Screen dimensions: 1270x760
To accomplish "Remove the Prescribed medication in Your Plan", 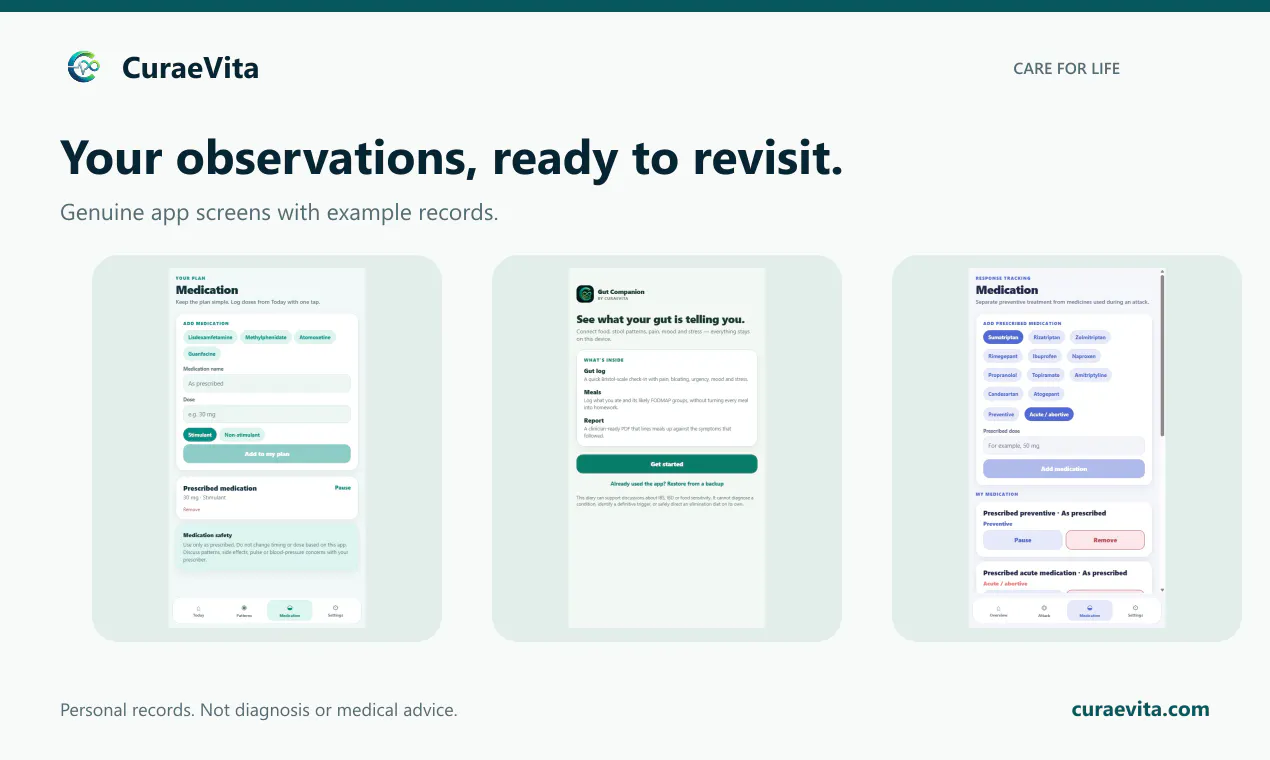I will (192, 509).
